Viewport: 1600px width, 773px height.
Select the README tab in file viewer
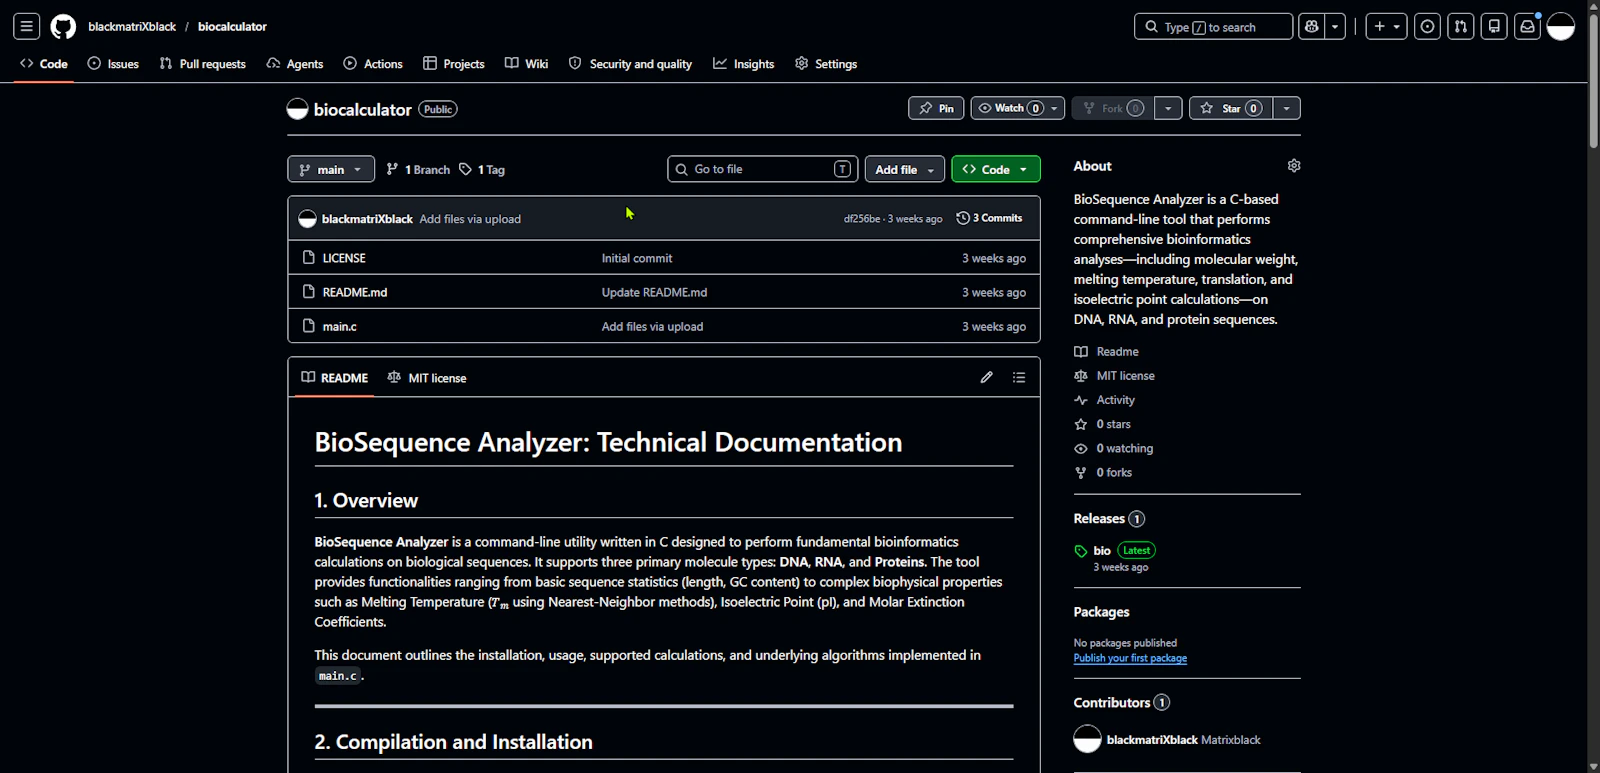335,378
